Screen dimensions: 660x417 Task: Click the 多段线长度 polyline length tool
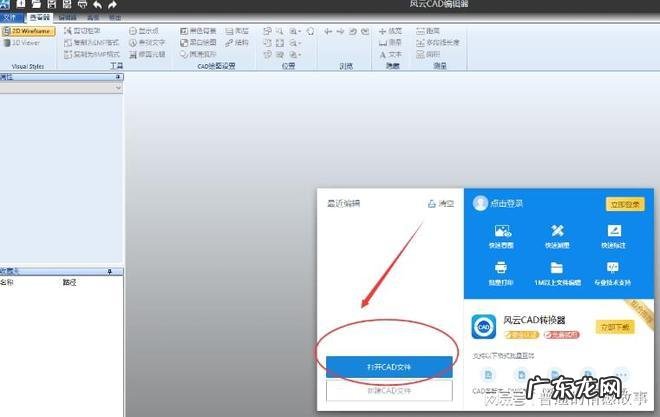[x=438, y=42]
